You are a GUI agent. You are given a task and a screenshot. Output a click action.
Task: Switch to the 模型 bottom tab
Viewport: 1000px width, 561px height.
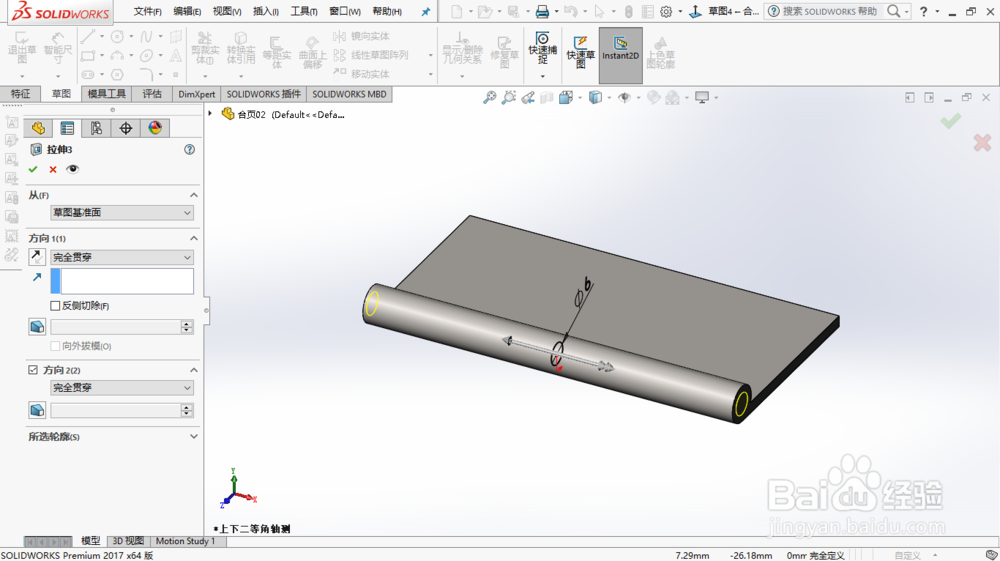pos(91,541)
